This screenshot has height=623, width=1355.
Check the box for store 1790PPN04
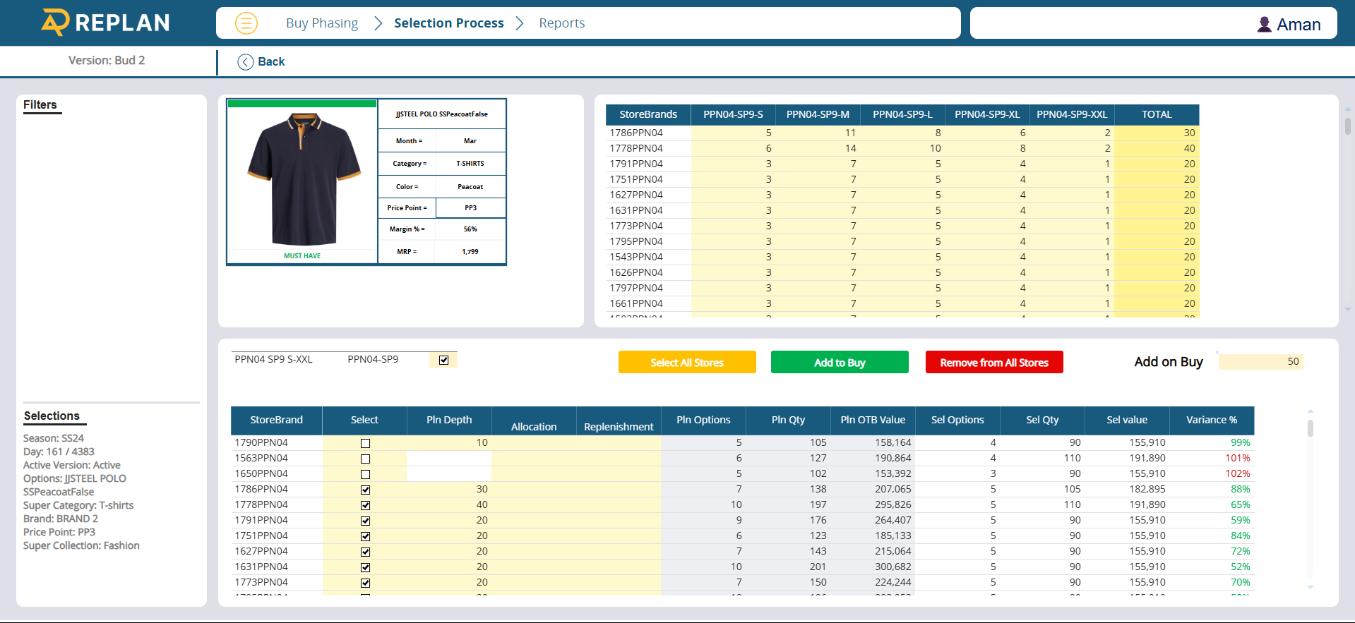tap(365, 443)
